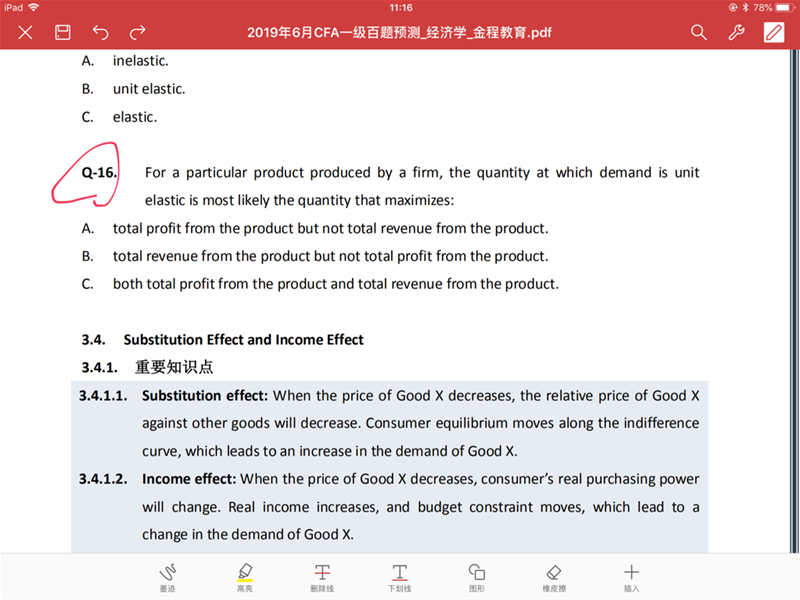Select the eraser (橡皮擦) tool
800x600 pixels.
point(554,577)
